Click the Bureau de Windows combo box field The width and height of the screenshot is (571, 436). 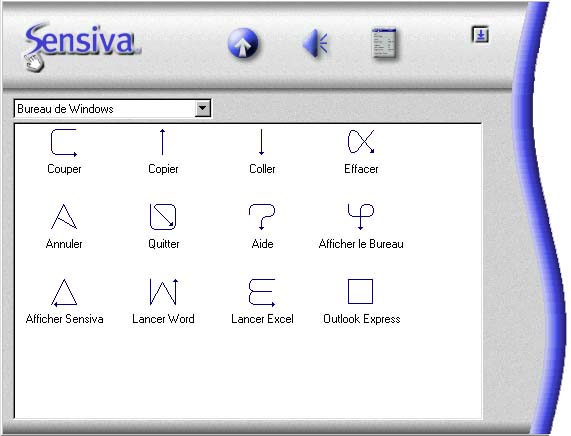point(112,109)
